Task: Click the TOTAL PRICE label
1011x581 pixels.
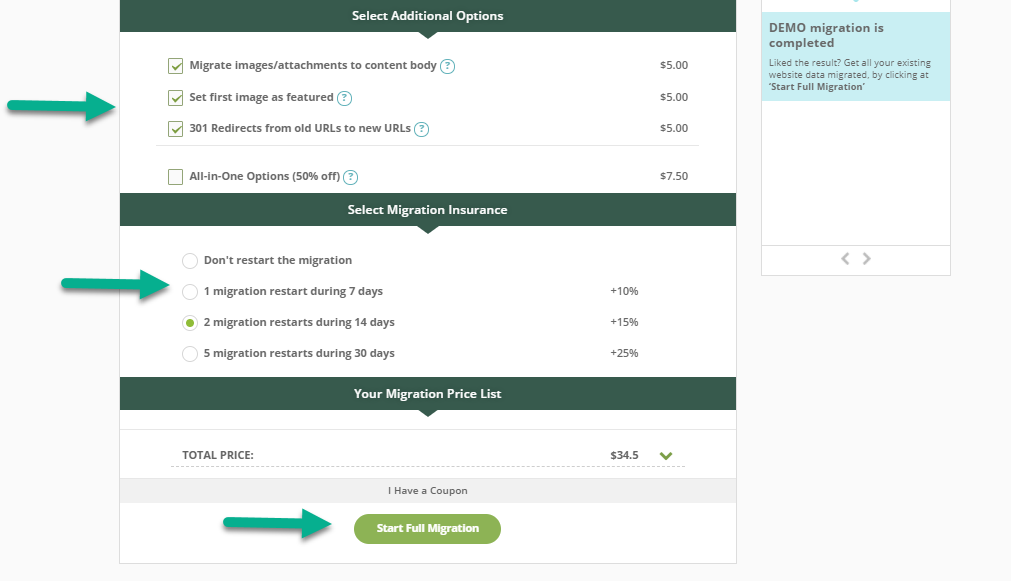Action: [218, 455]
